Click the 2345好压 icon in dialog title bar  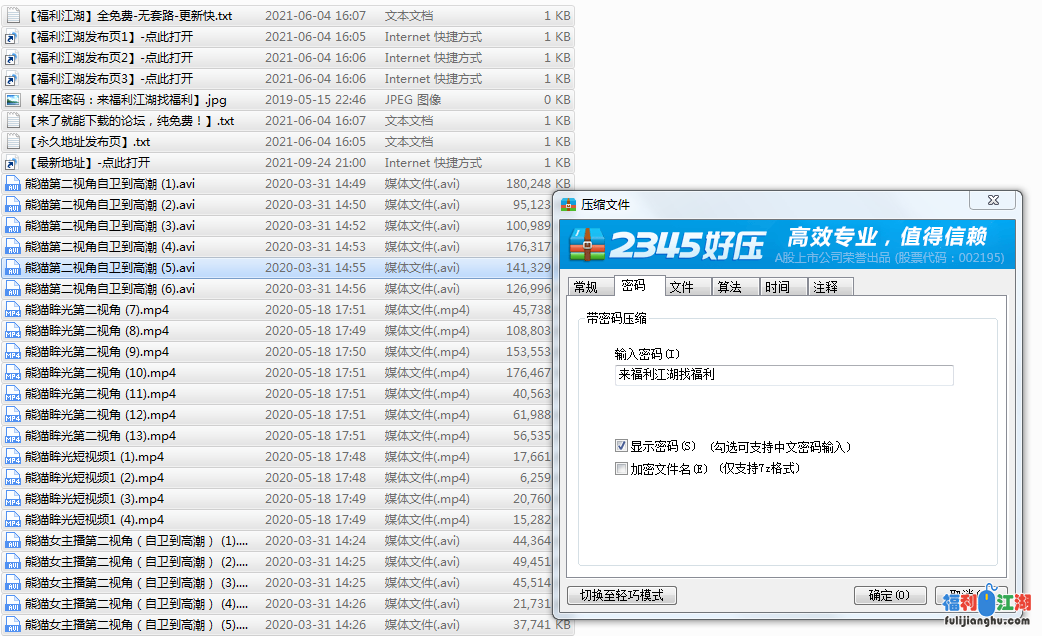click(569, 205)
